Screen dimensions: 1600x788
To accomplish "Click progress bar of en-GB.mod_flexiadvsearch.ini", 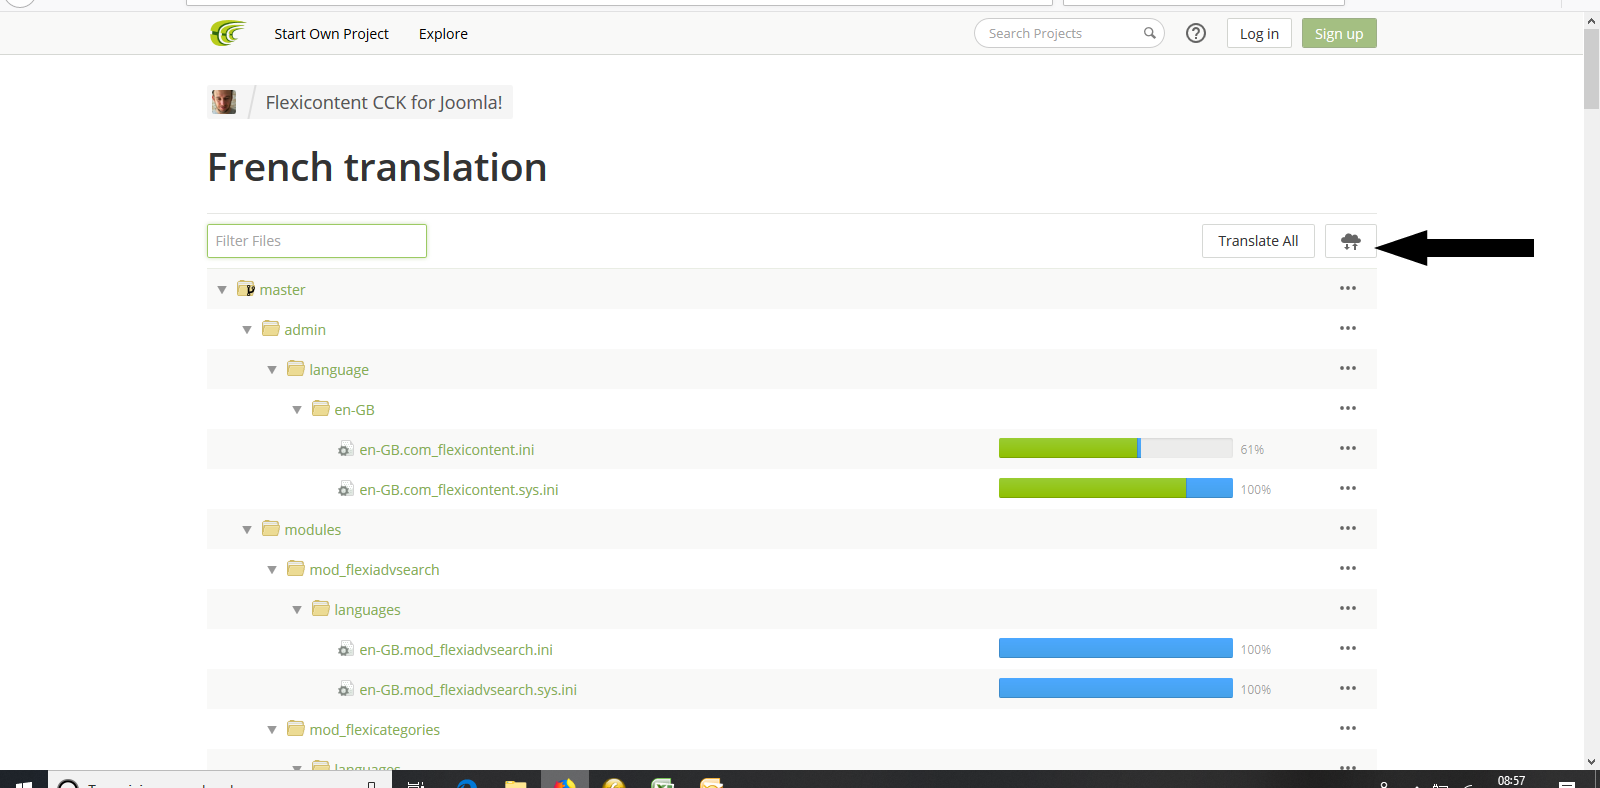I will click(x=1116, y=648).
